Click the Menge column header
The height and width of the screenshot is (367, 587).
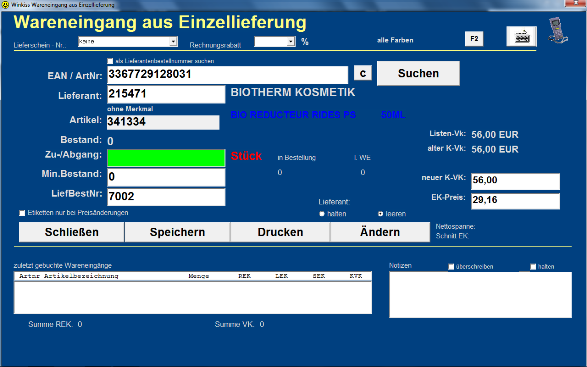click(199, 276)
